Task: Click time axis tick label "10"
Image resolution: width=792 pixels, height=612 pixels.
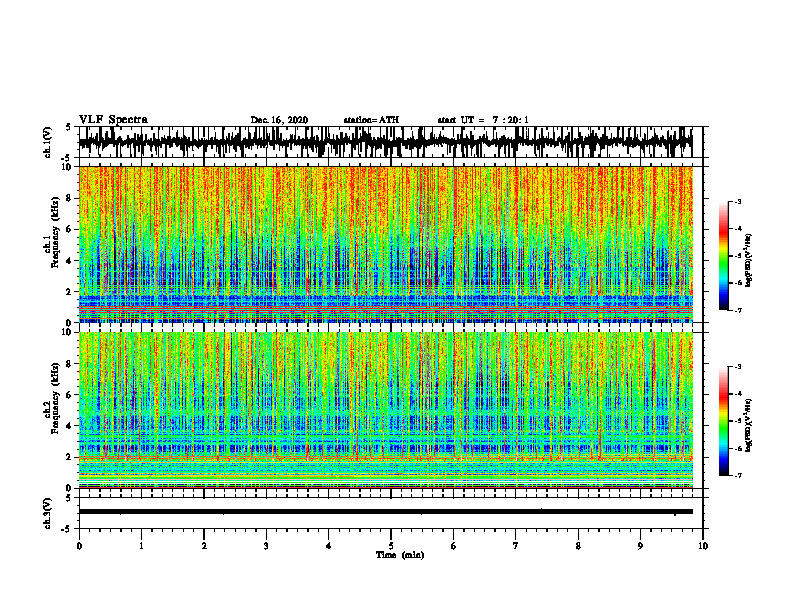Action: pos(703,546)
